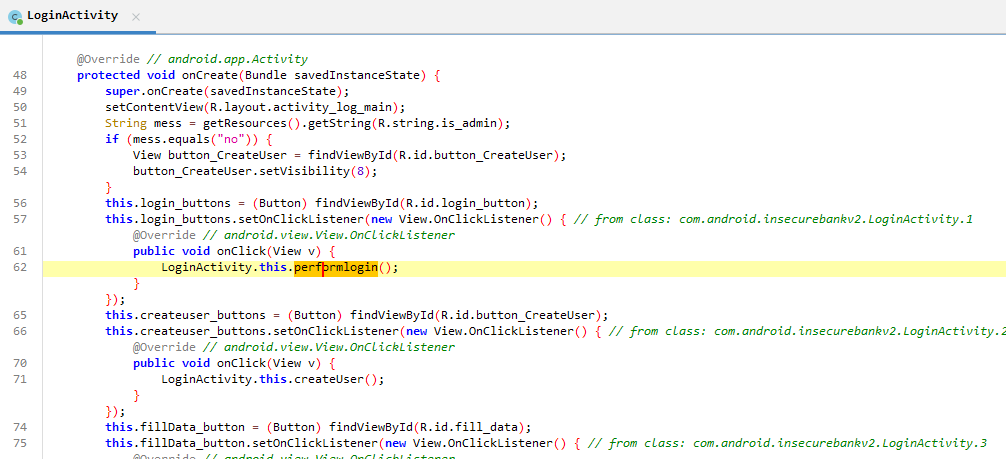Click line number 57 in gutter

pos(20,220)
